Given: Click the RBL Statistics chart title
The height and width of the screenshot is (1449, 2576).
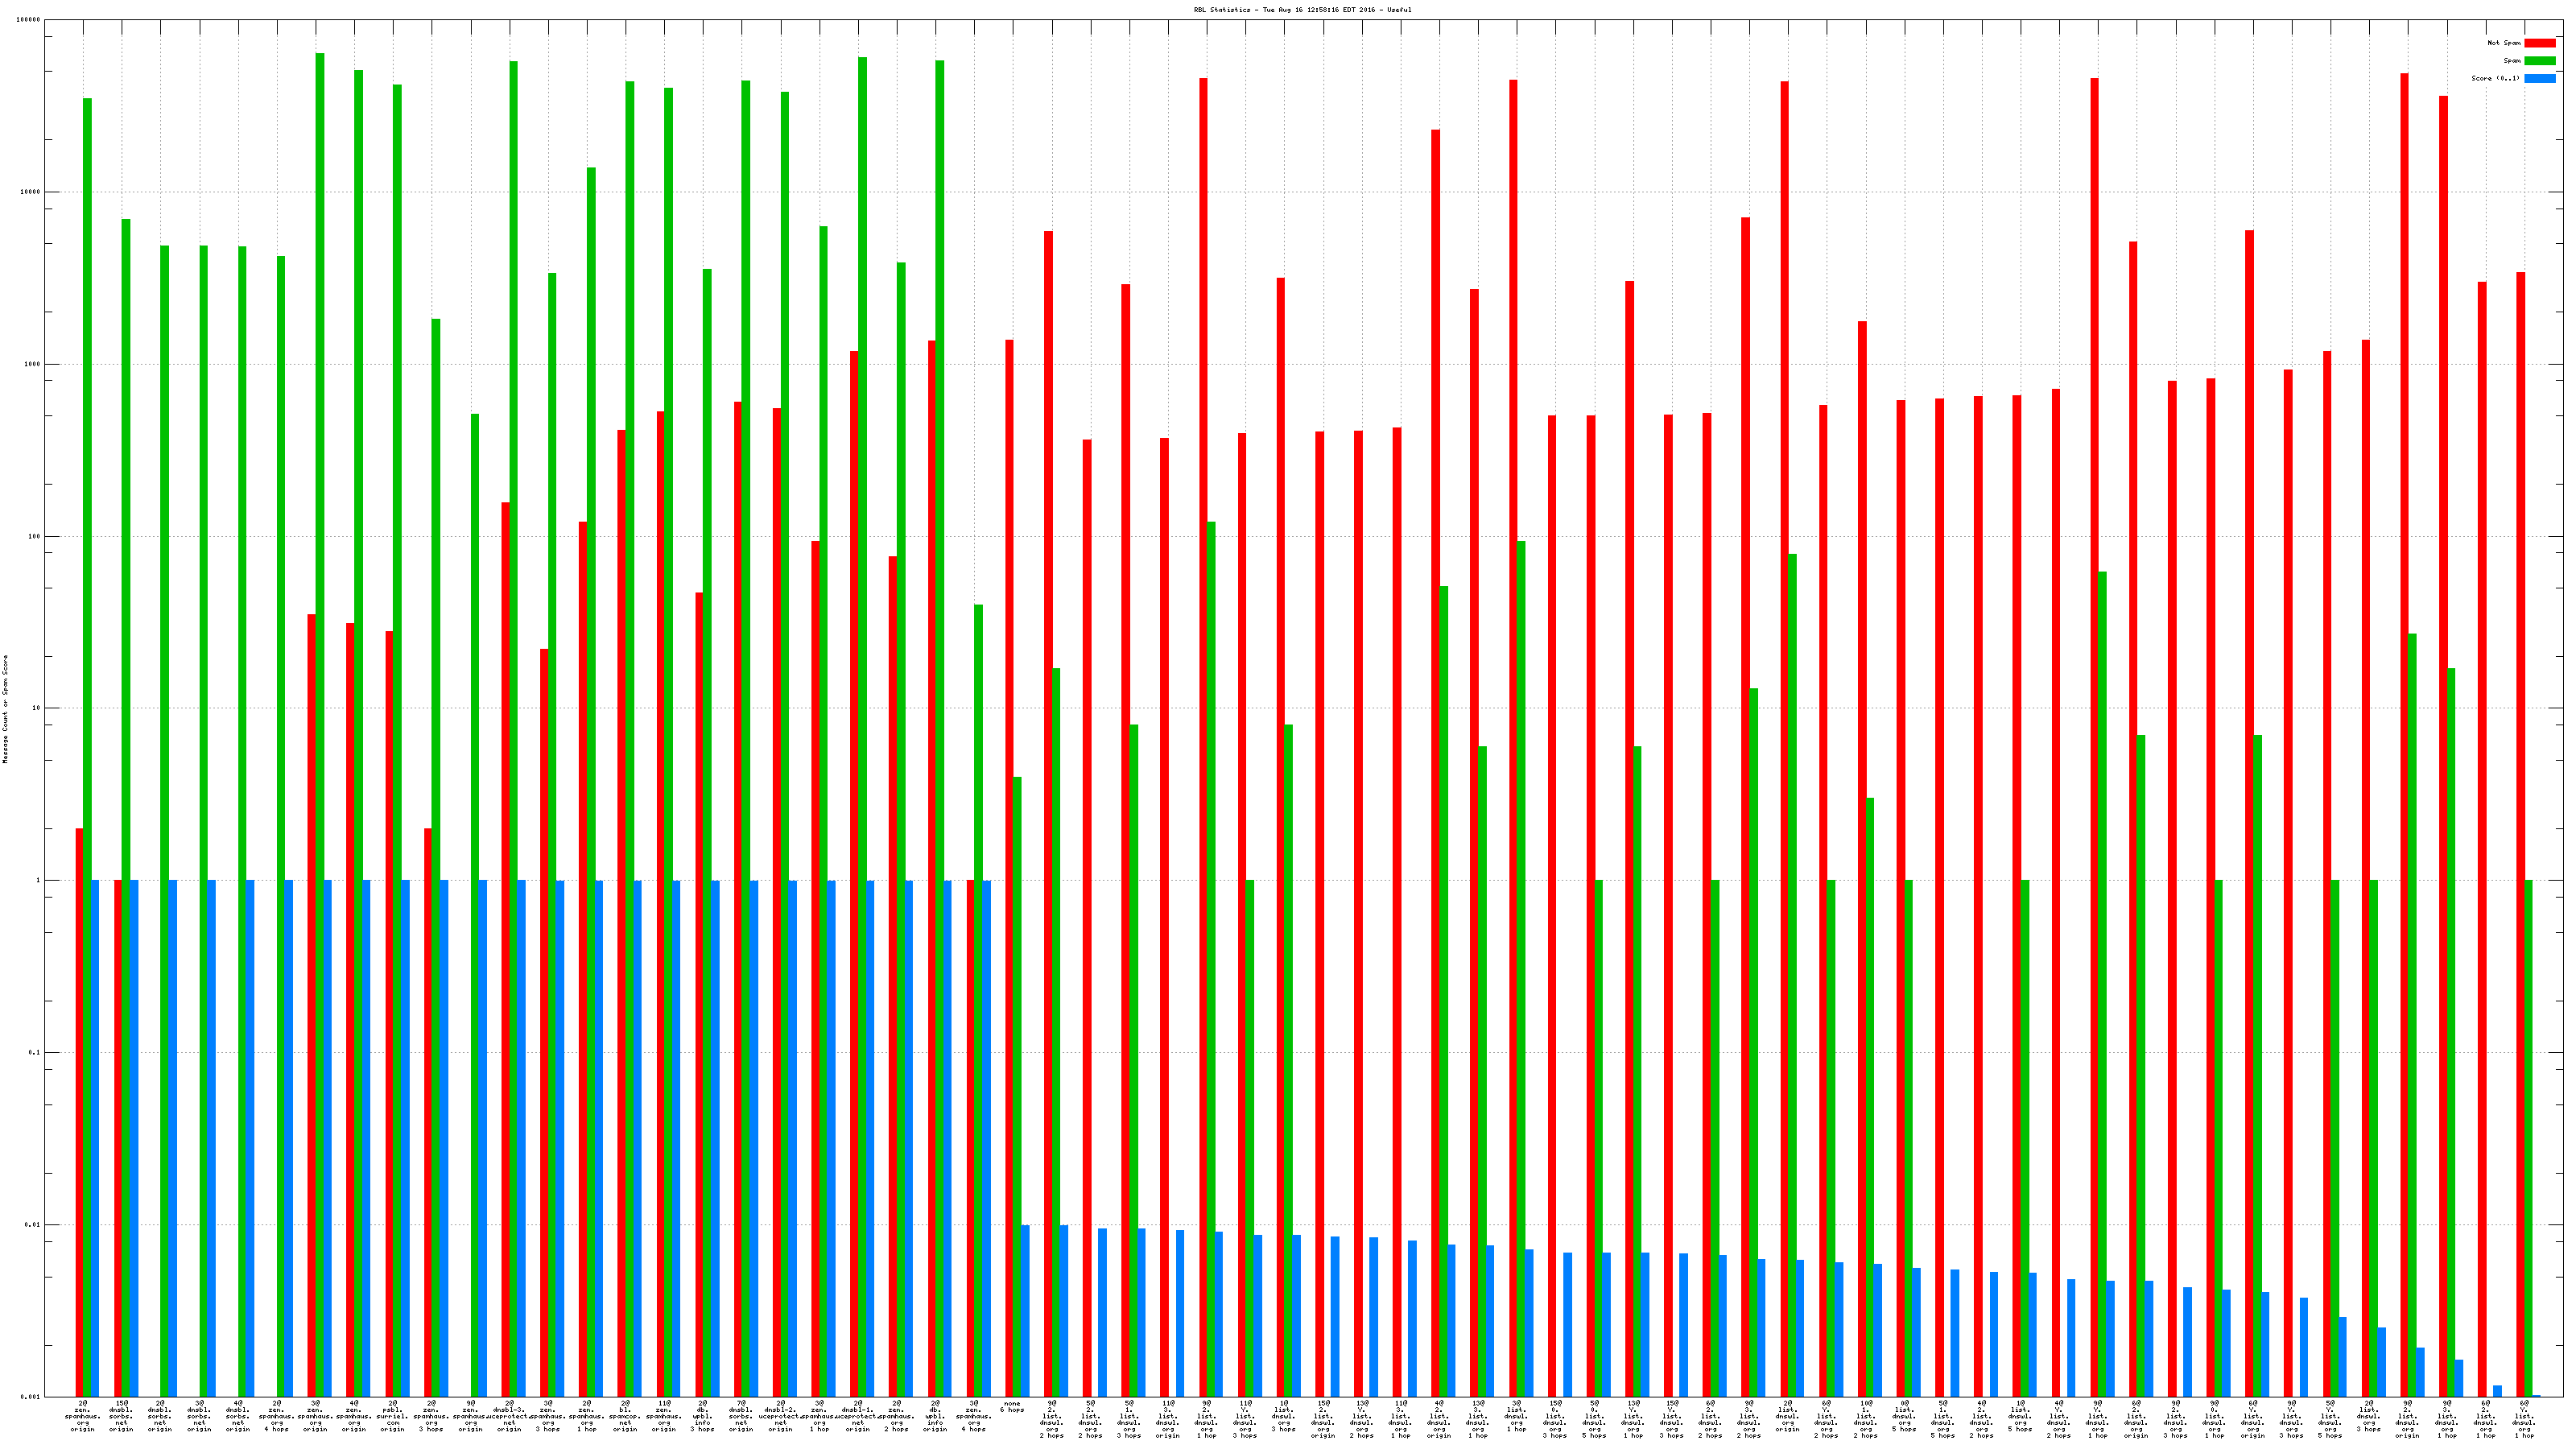Looking at the screenshot, I should click(1302, 10).
